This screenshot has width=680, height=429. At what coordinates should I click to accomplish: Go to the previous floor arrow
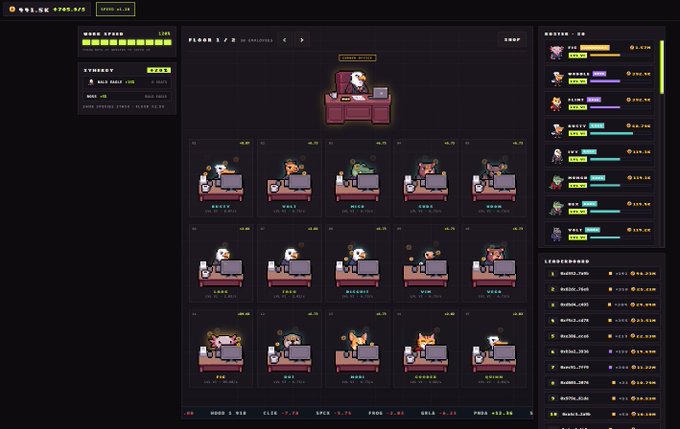[x=284, y=40]
